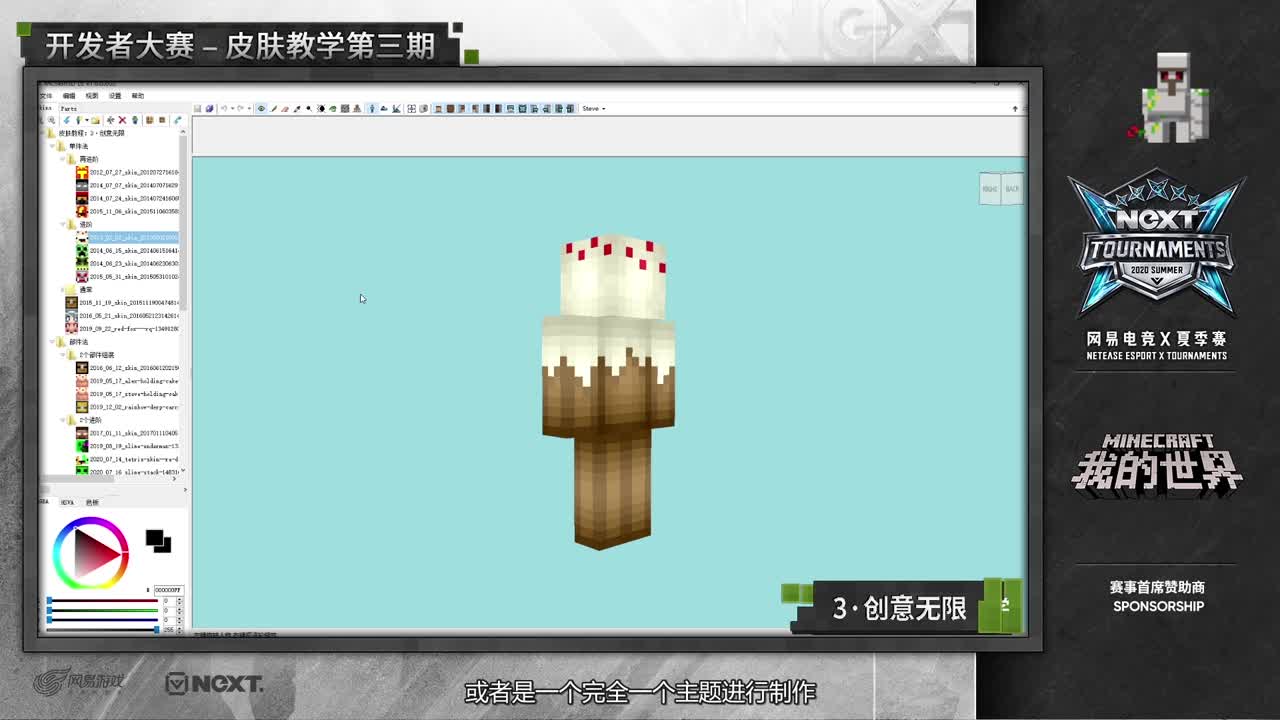Image resolution: width=1280 pixels, height=720 pixels.
Task: Toggle the third body part visibility button
Action: pyautogui.click(x=462, y=108)
